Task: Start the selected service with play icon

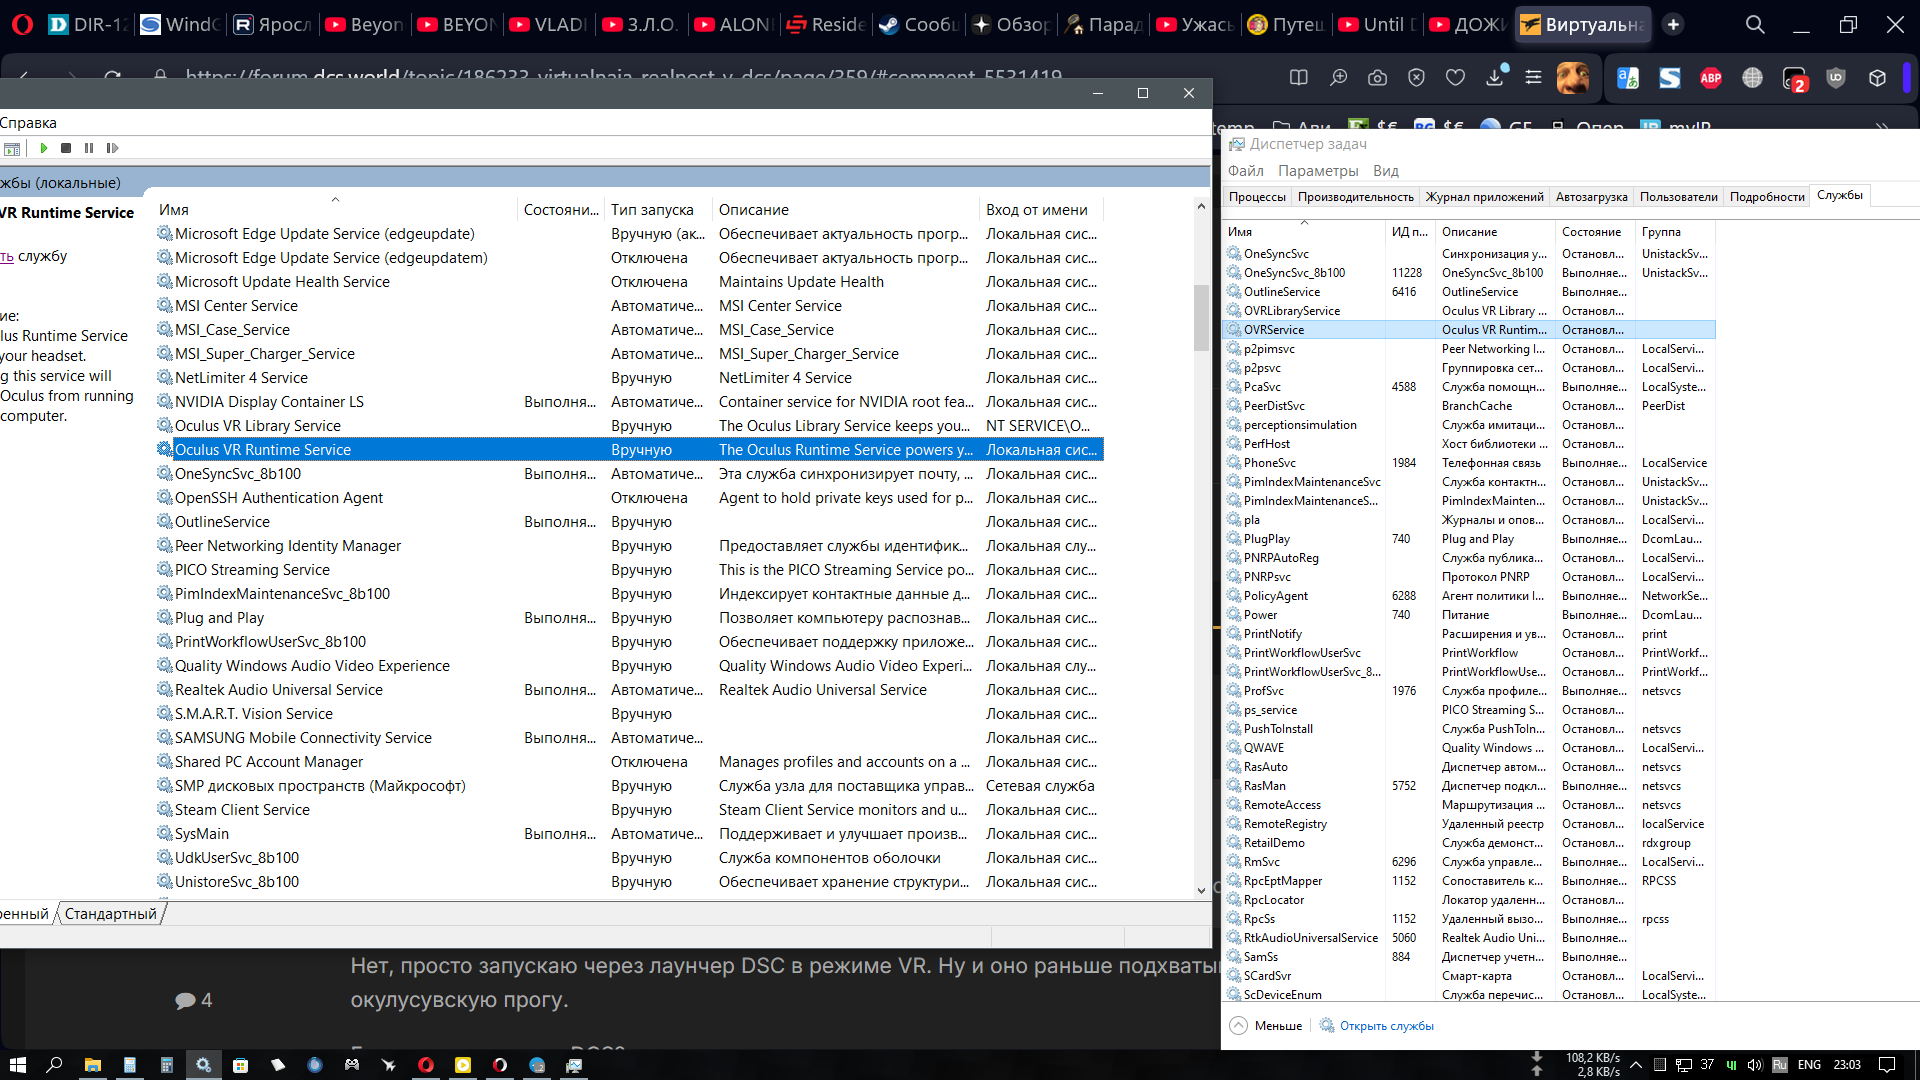Action: (44, 148)
